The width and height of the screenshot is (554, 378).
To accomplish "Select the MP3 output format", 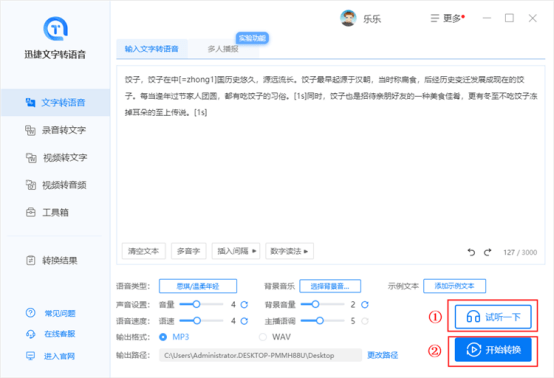I will (x=163, y=337).
